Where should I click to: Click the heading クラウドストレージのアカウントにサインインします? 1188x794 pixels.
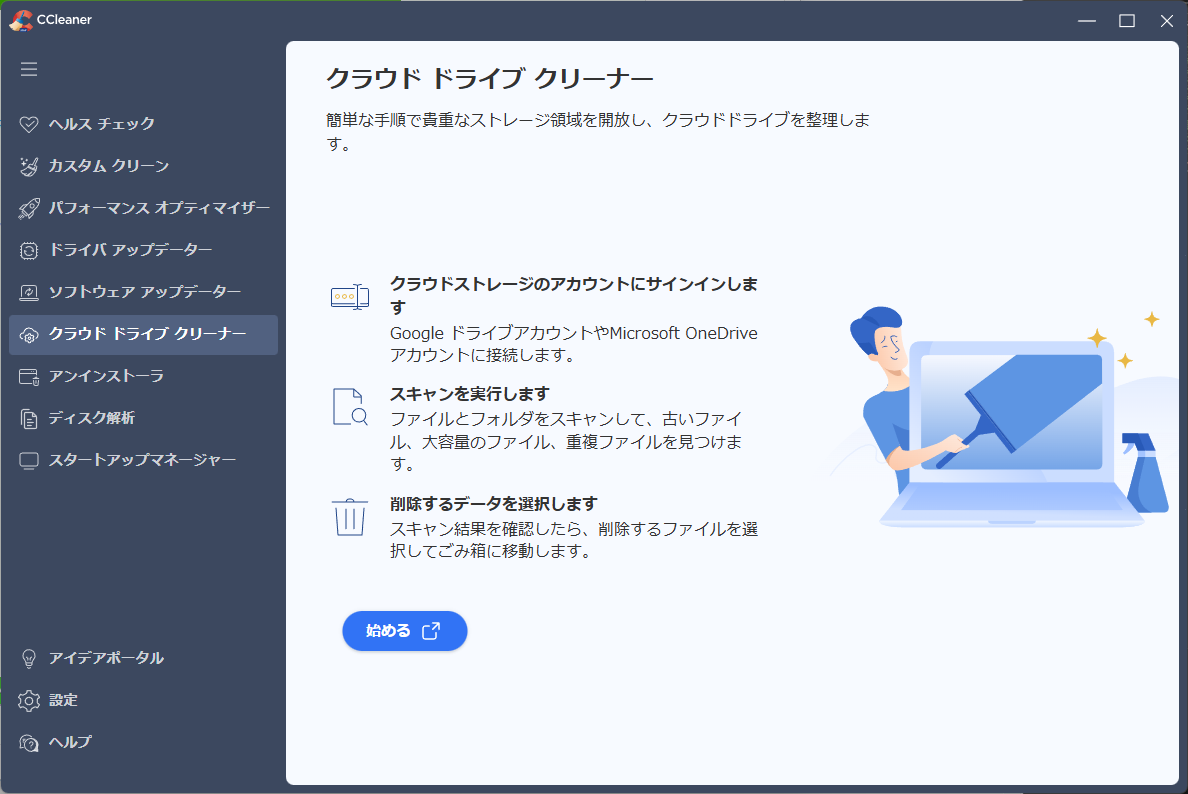coord(574,295)
